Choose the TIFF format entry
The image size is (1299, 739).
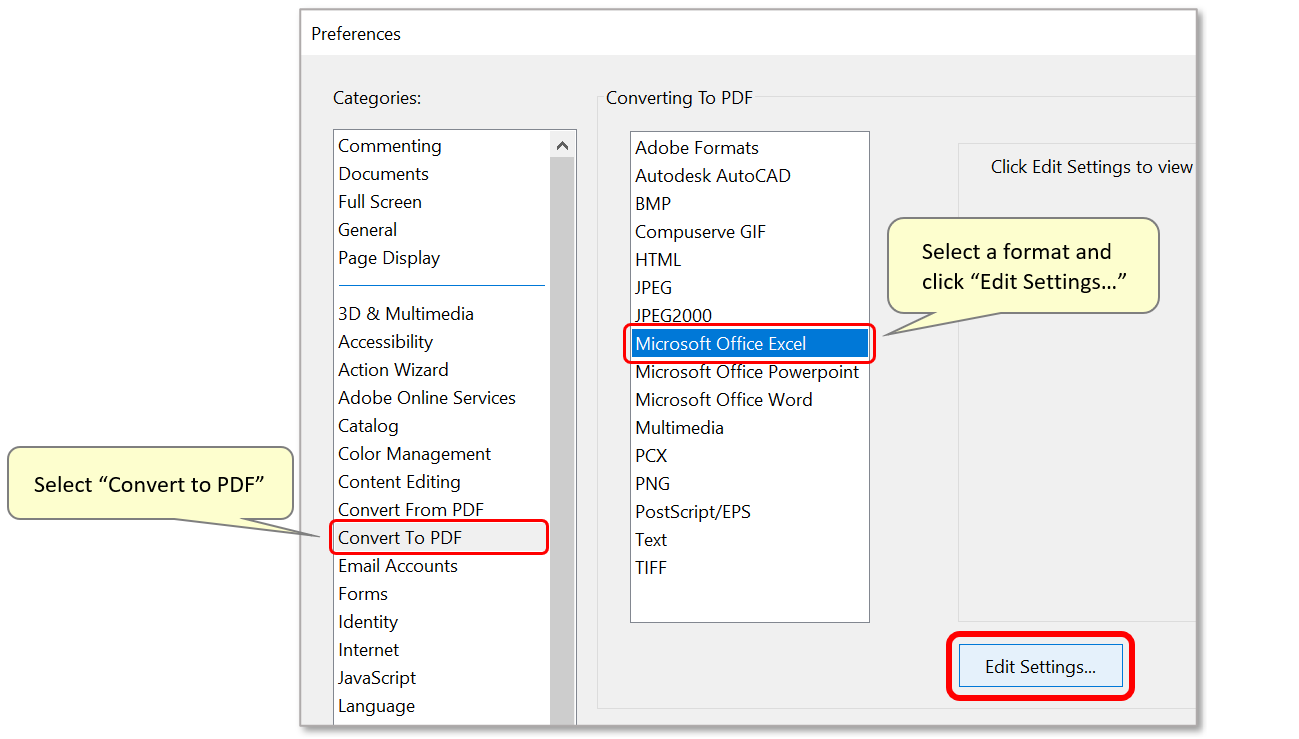[x=651, y=567]
